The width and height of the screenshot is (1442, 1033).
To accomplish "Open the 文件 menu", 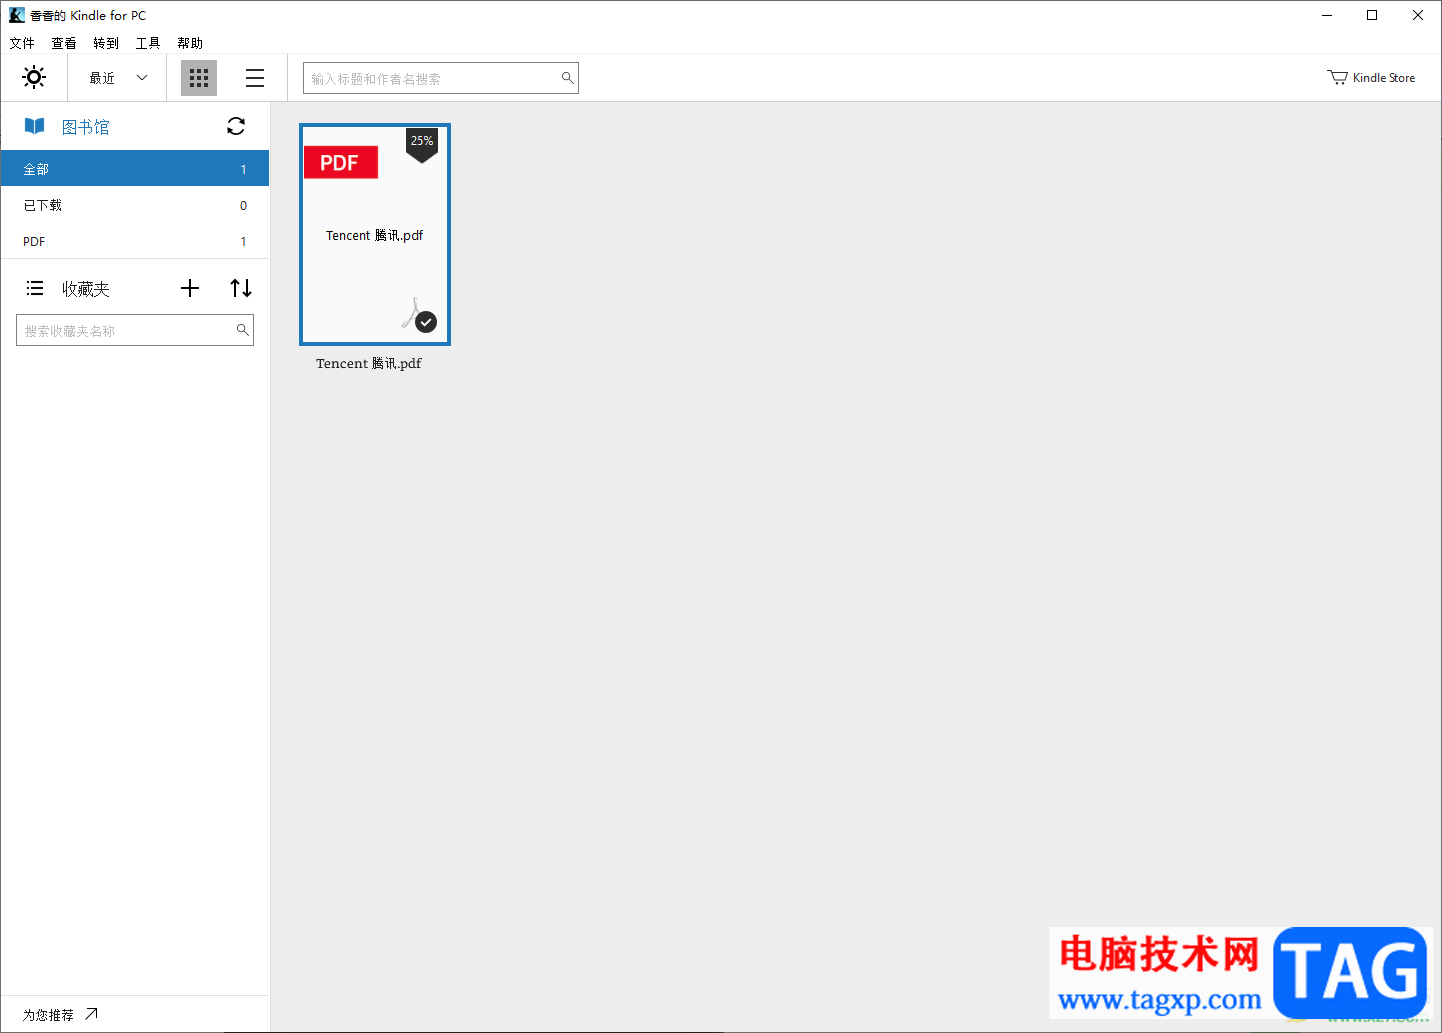I will 22,43.
